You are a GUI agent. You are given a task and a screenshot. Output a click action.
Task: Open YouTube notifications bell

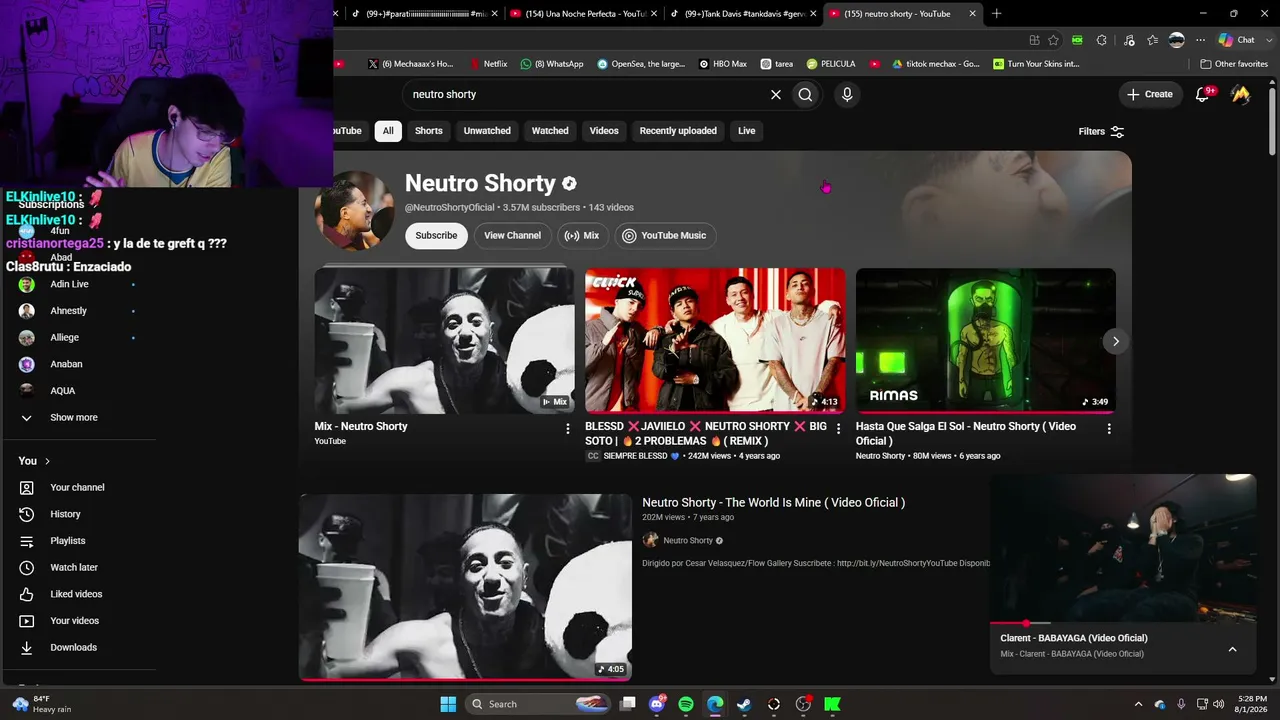tap(1203, 94)
